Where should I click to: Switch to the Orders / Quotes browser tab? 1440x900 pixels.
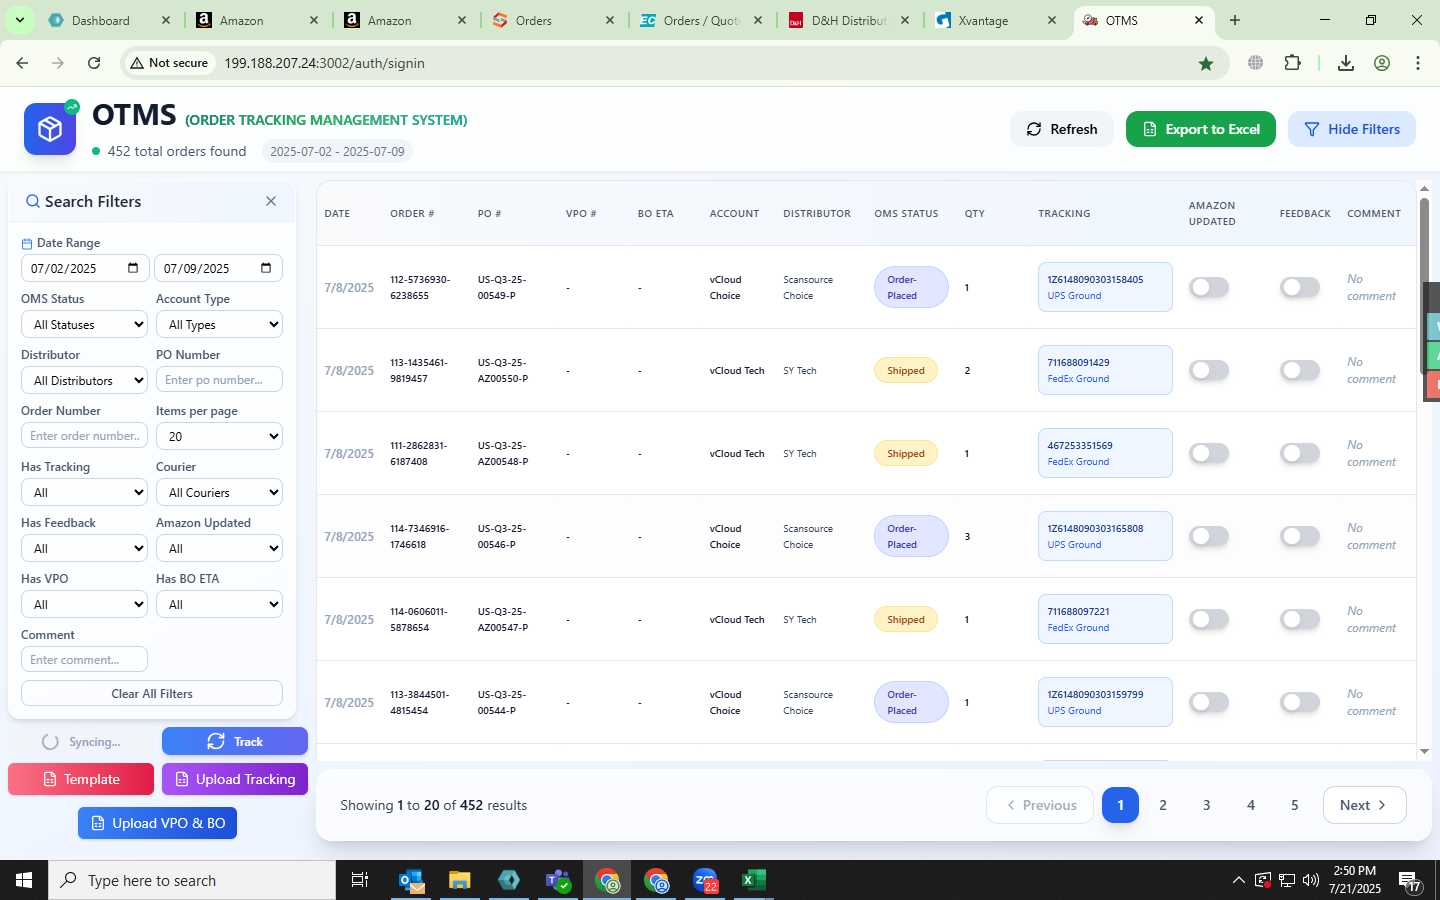[700, 20]
